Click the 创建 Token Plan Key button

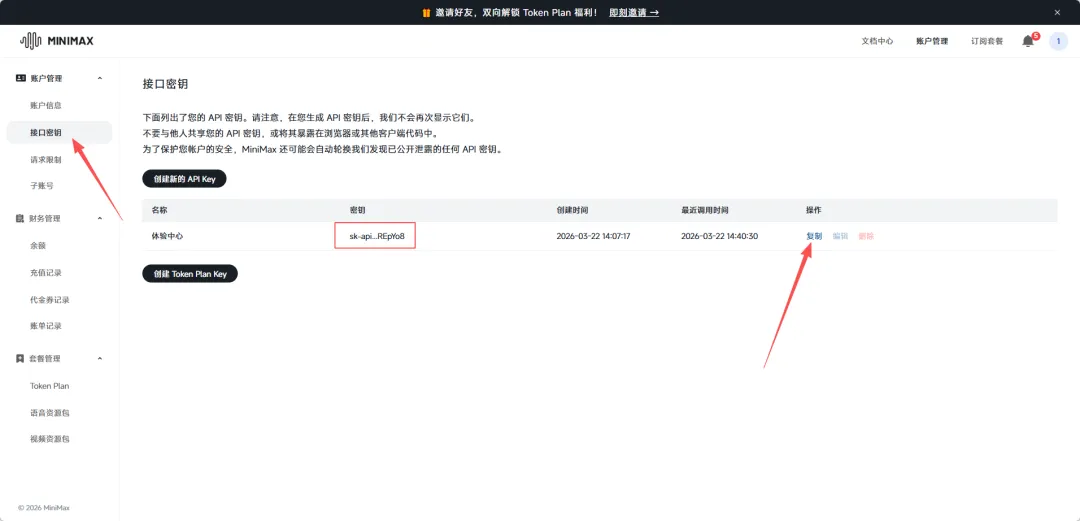[190, 274]
